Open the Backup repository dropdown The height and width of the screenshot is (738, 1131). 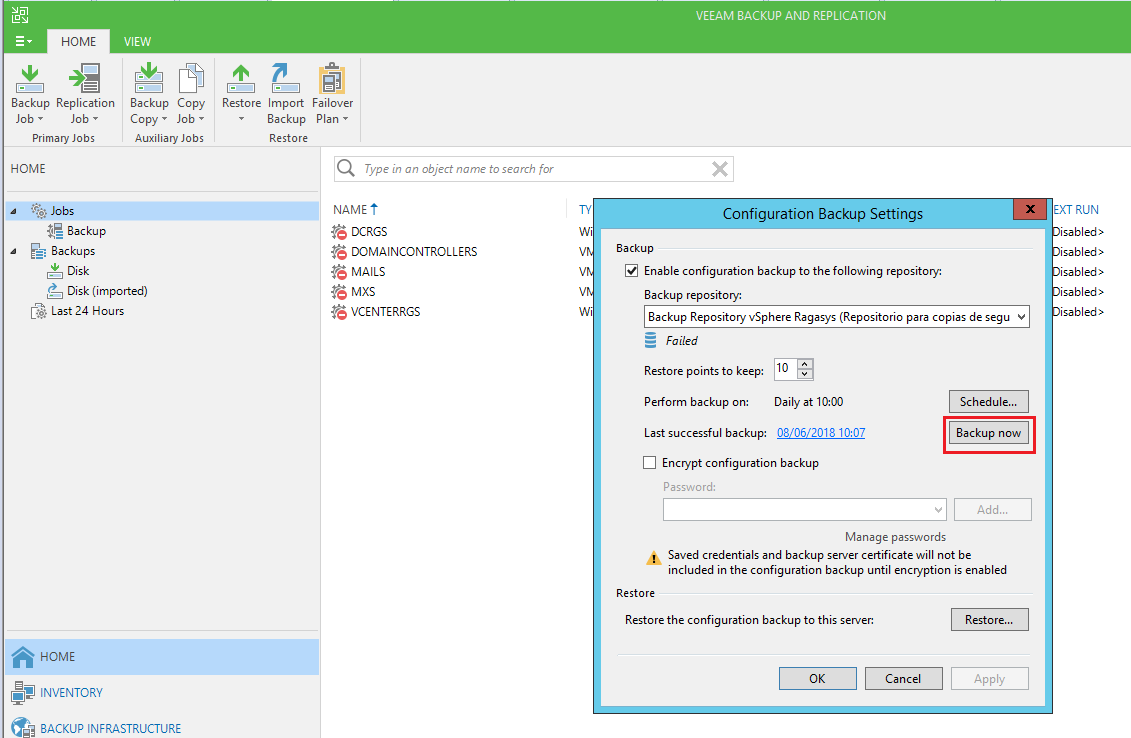click(x=1021, y=316)
